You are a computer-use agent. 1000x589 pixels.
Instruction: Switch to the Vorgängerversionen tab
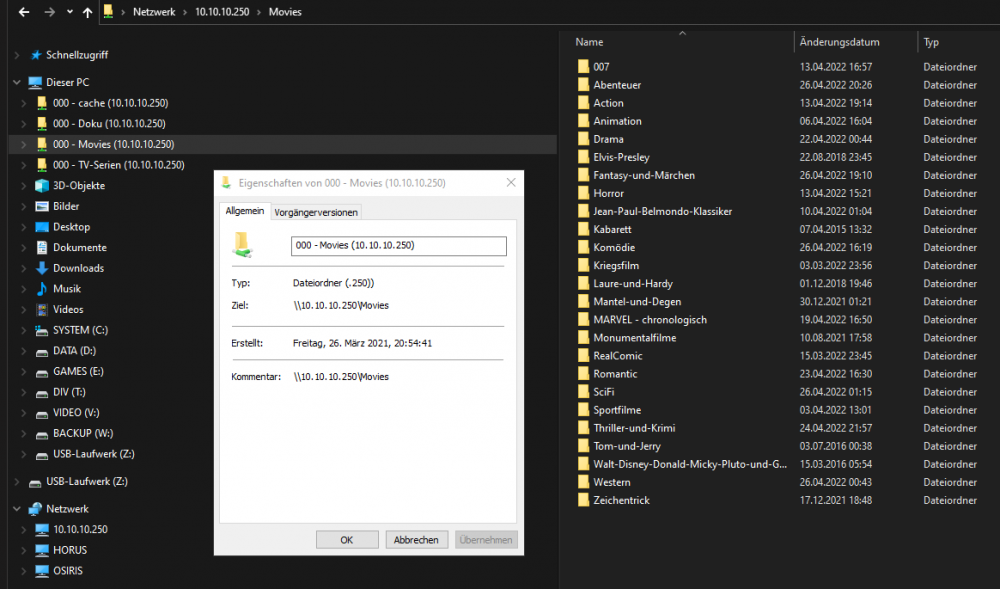pyautogui.click(x=316, y=212)
